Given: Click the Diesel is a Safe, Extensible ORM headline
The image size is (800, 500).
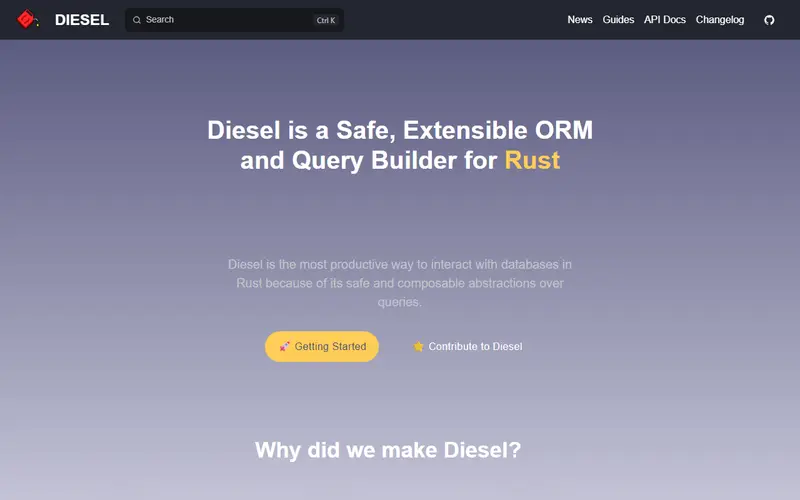Looking at the screenshot, I should [x=400, y=145].
